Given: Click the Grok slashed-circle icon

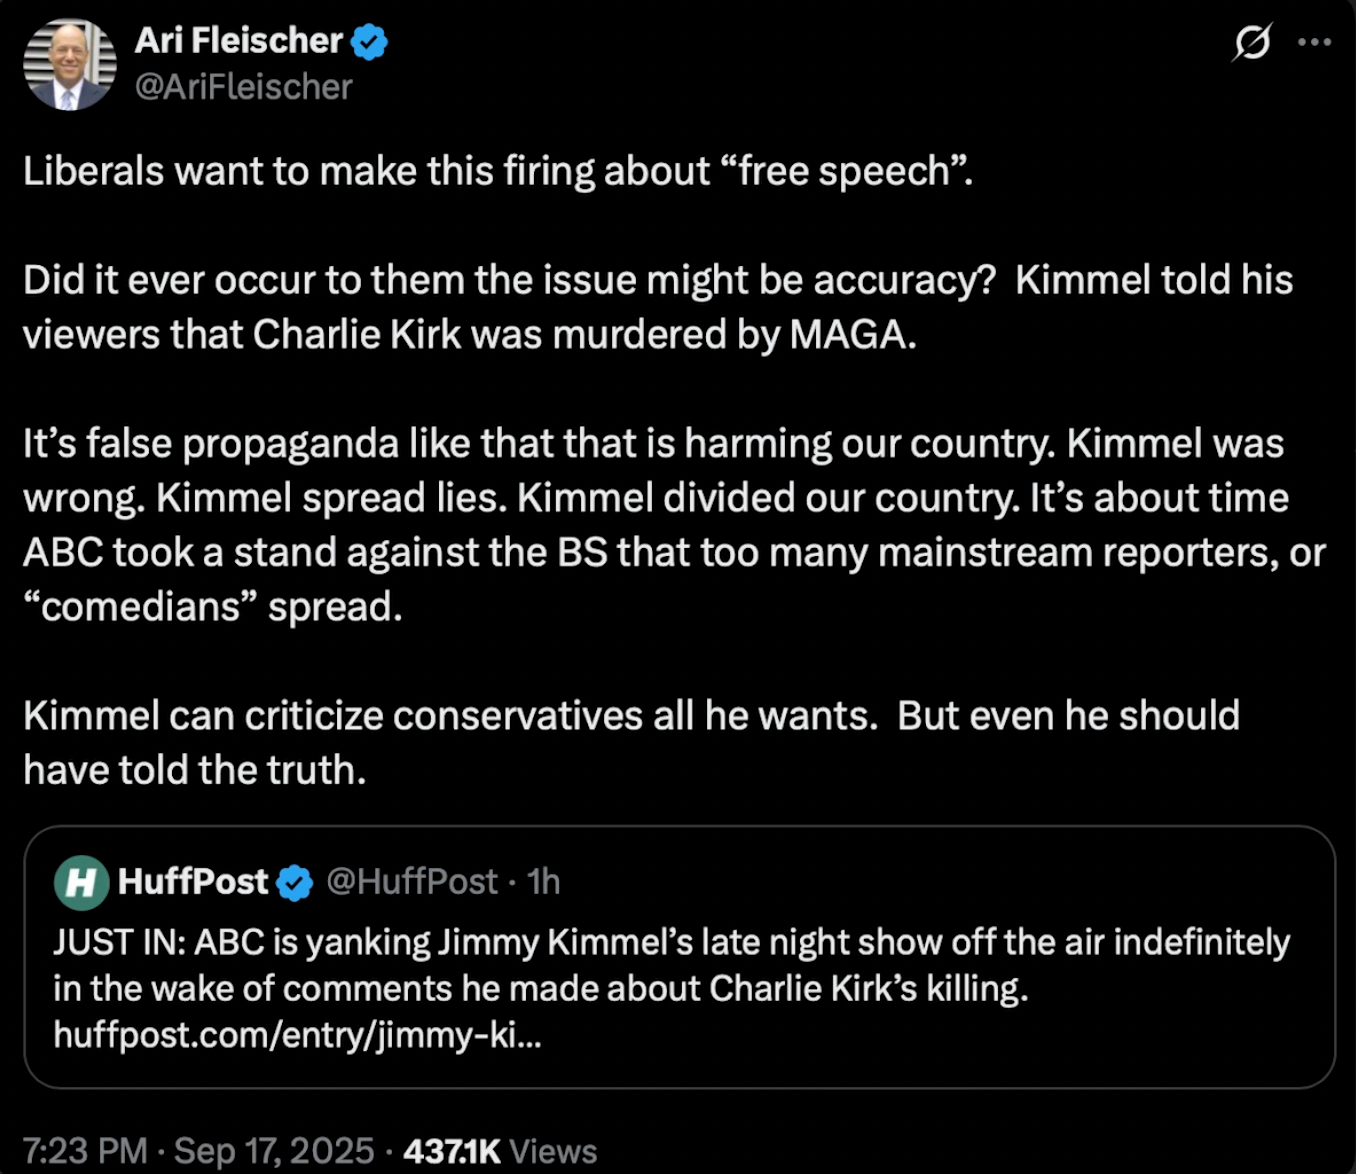Looking at the screenshot, I should [1252, 43].
